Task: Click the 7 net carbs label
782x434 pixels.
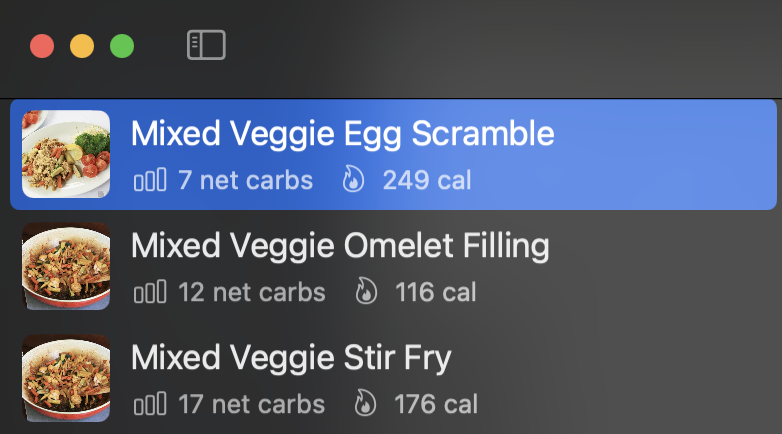Action: point(245,180)
